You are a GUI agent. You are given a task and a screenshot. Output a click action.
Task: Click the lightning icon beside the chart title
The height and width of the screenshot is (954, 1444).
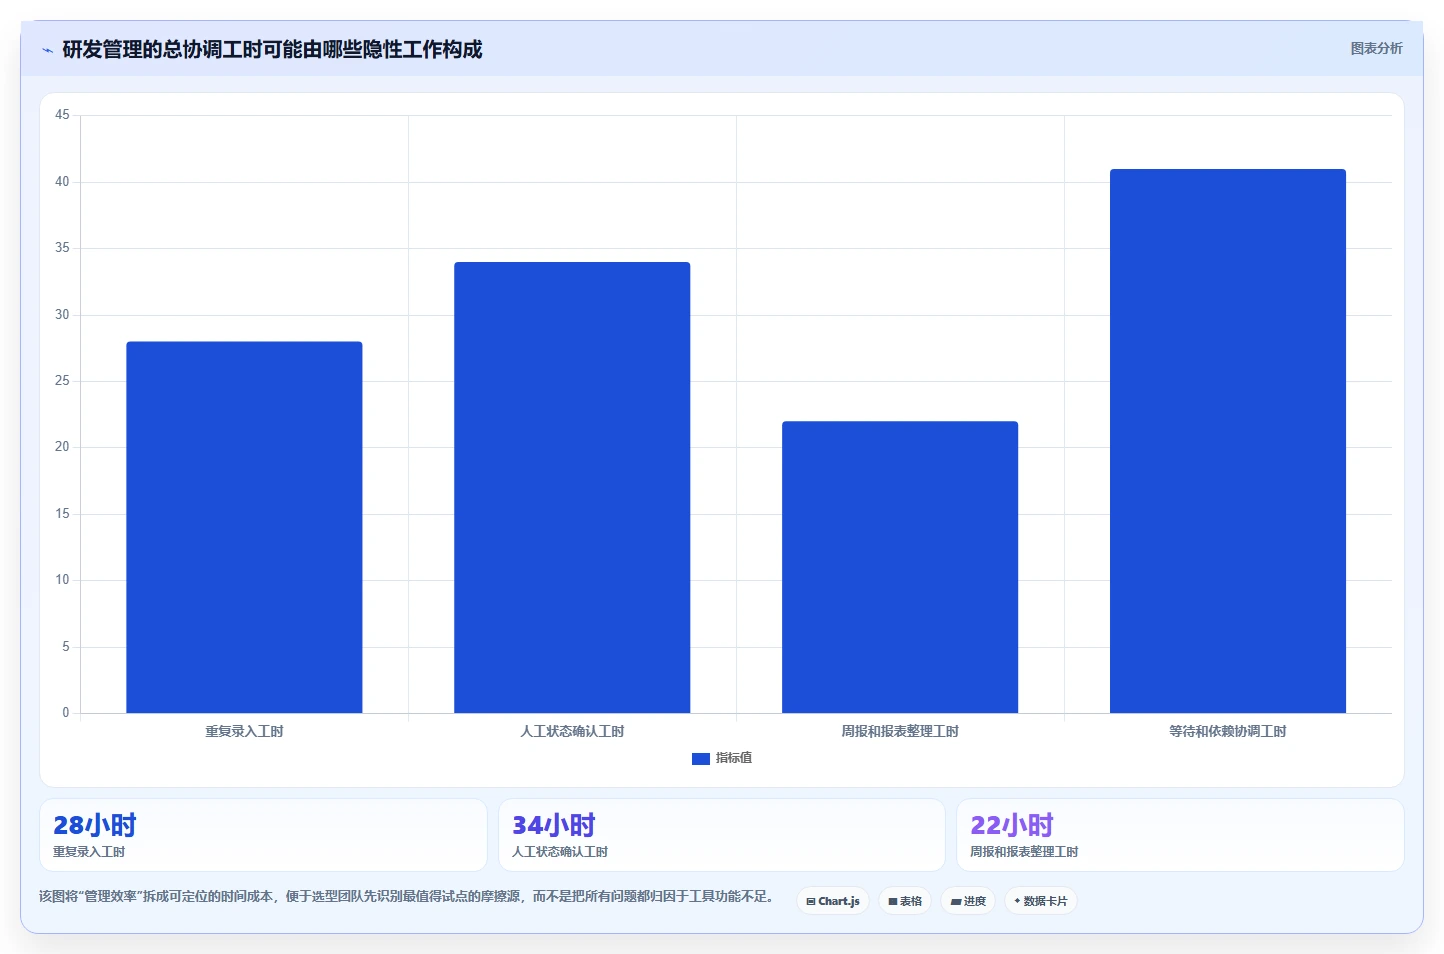(x=47, y=50)
